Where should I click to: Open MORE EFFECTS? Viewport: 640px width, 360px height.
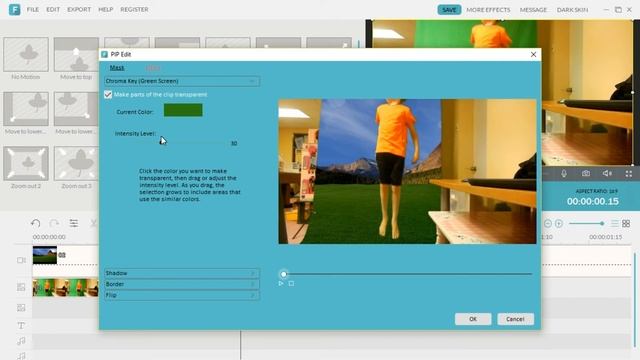(488, 10)
